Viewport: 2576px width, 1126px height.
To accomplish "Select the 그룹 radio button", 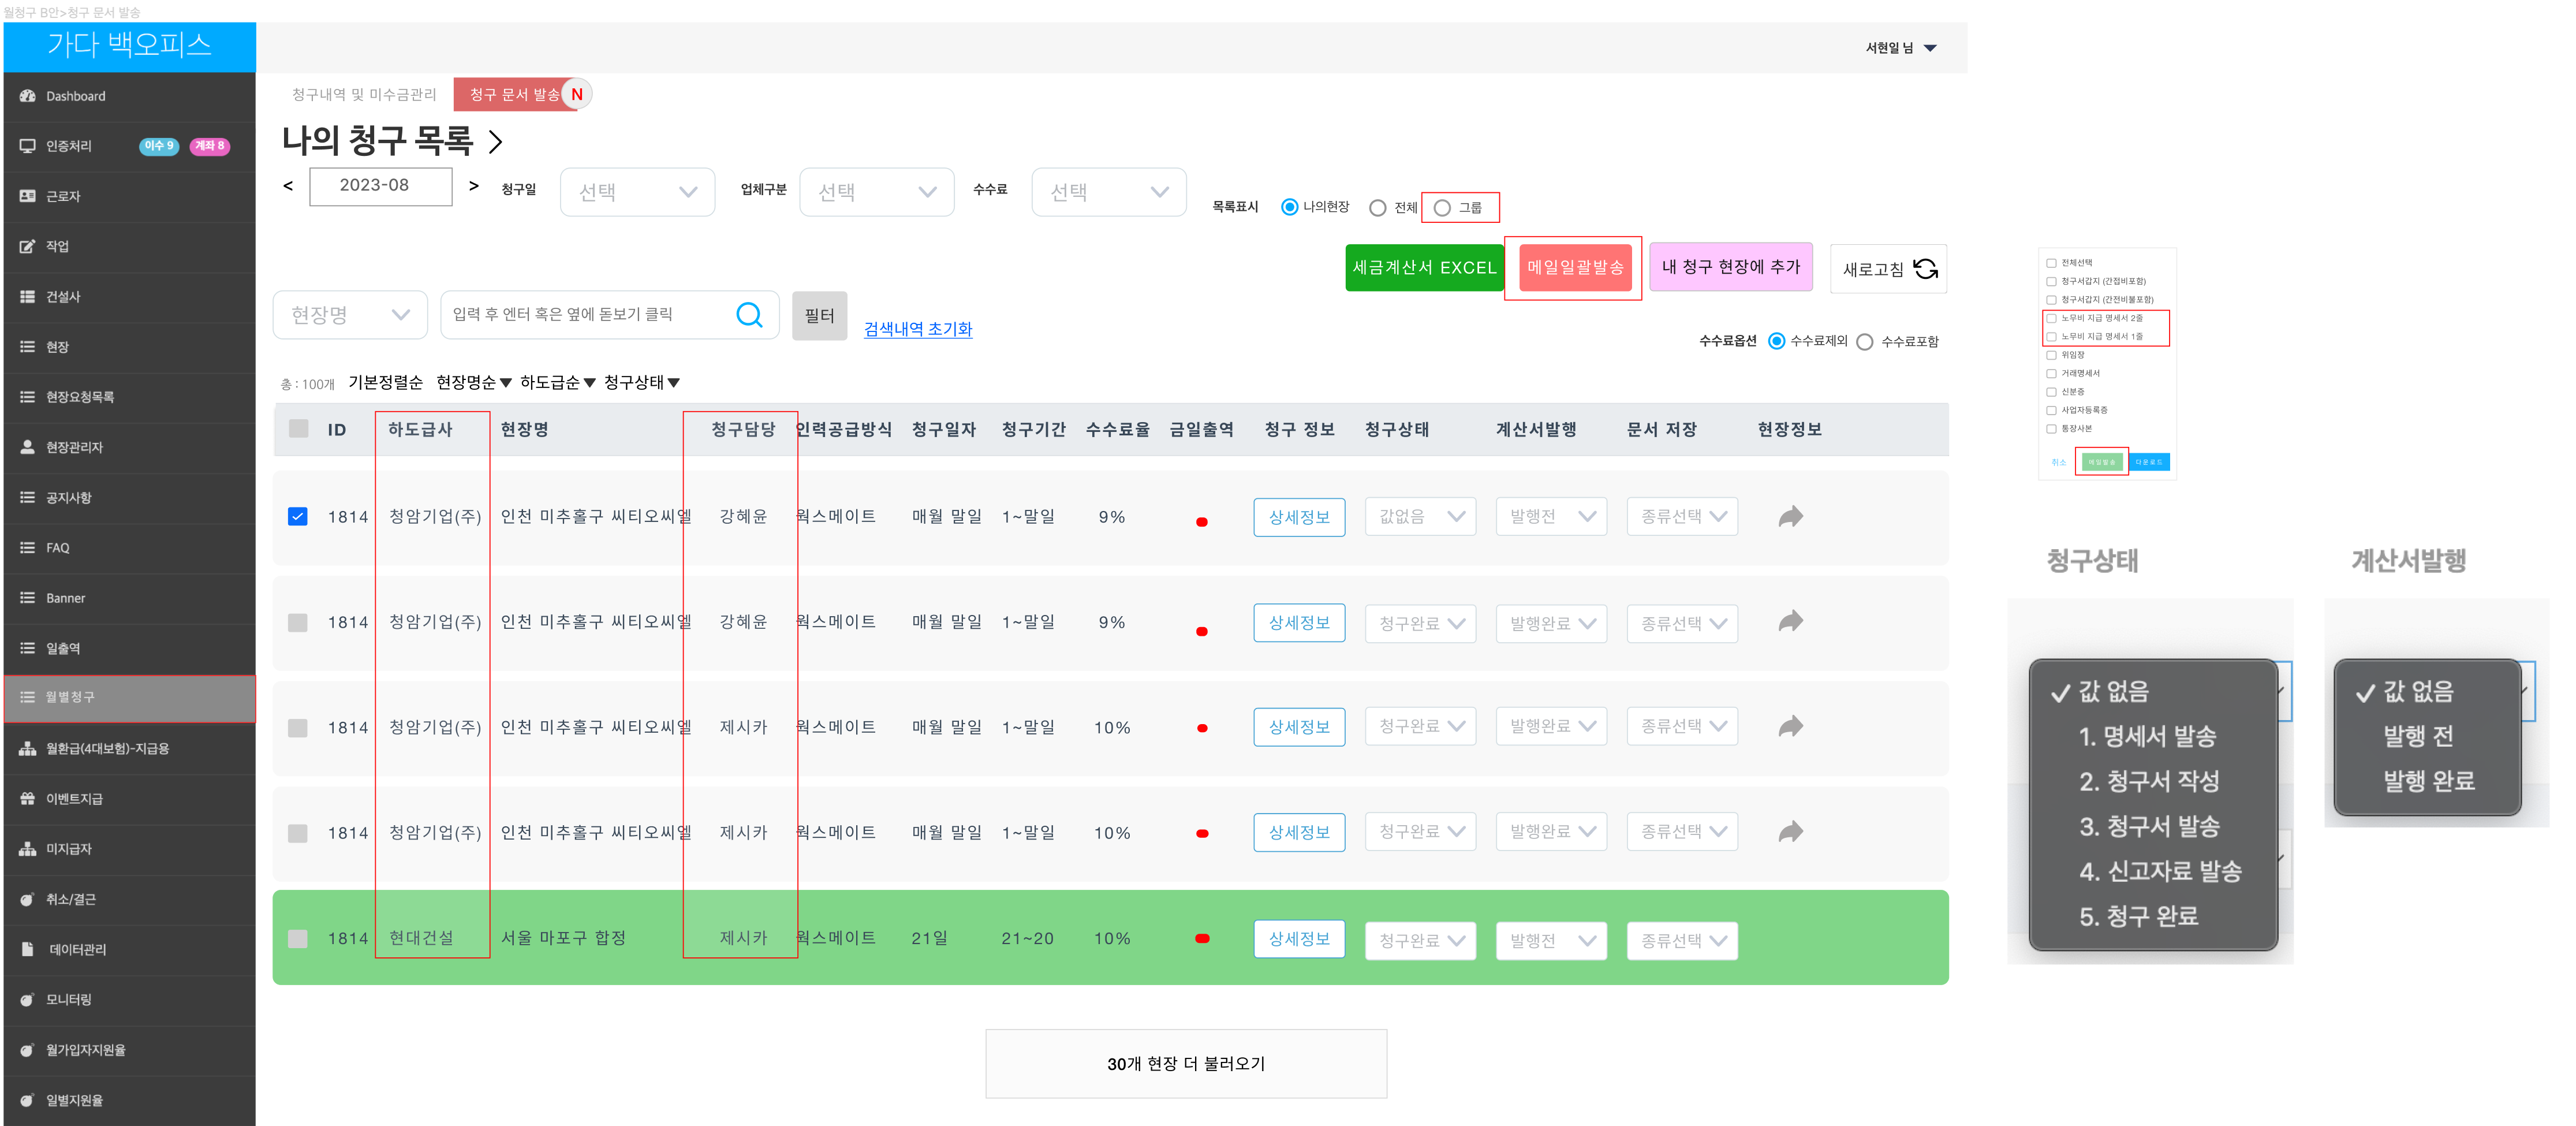I will click(x=1442, y=208).
